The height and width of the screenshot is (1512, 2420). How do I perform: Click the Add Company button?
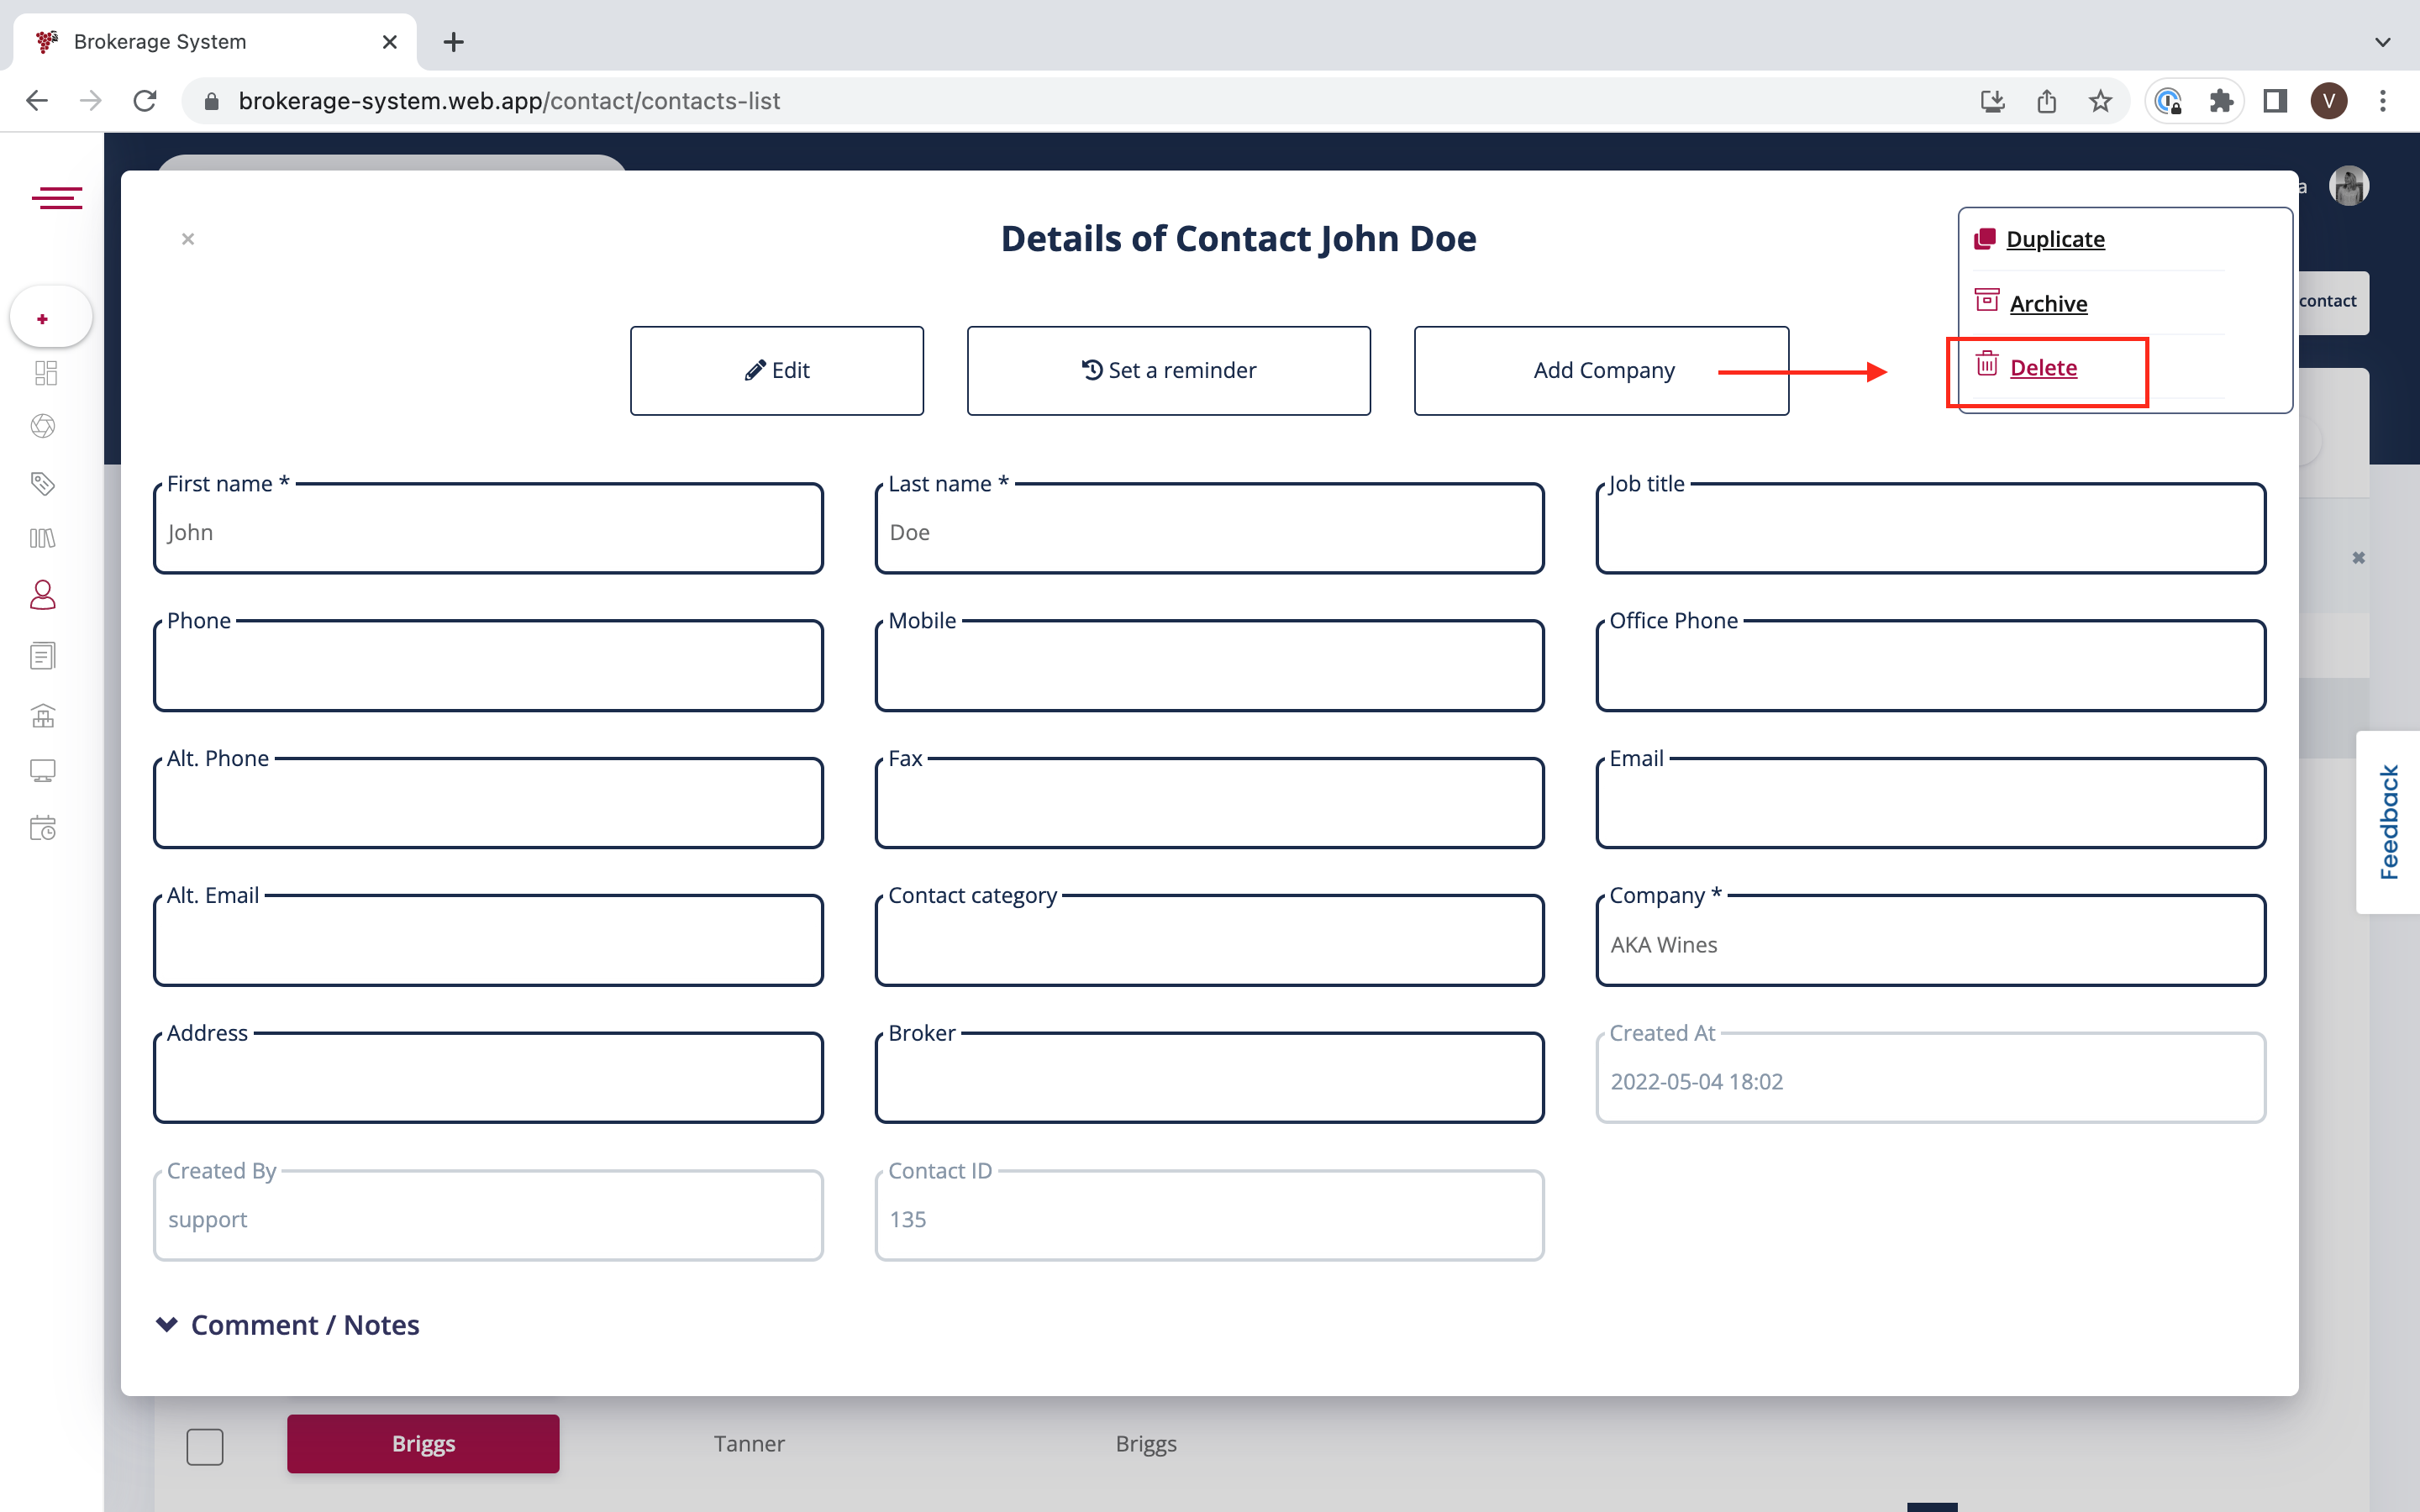(x=1601, y=371)
